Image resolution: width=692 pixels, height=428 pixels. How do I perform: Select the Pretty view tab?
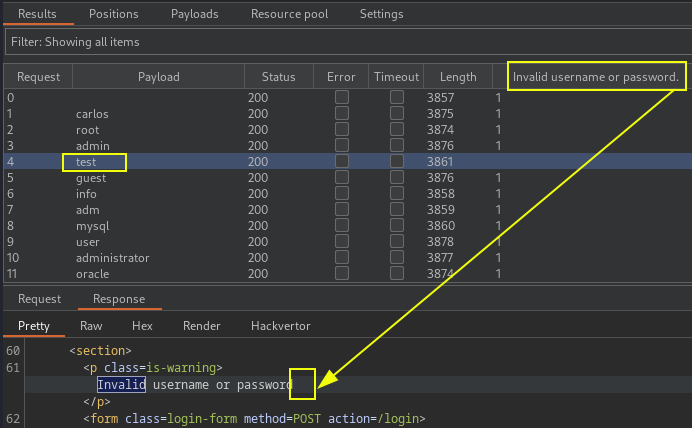(34, 326)
